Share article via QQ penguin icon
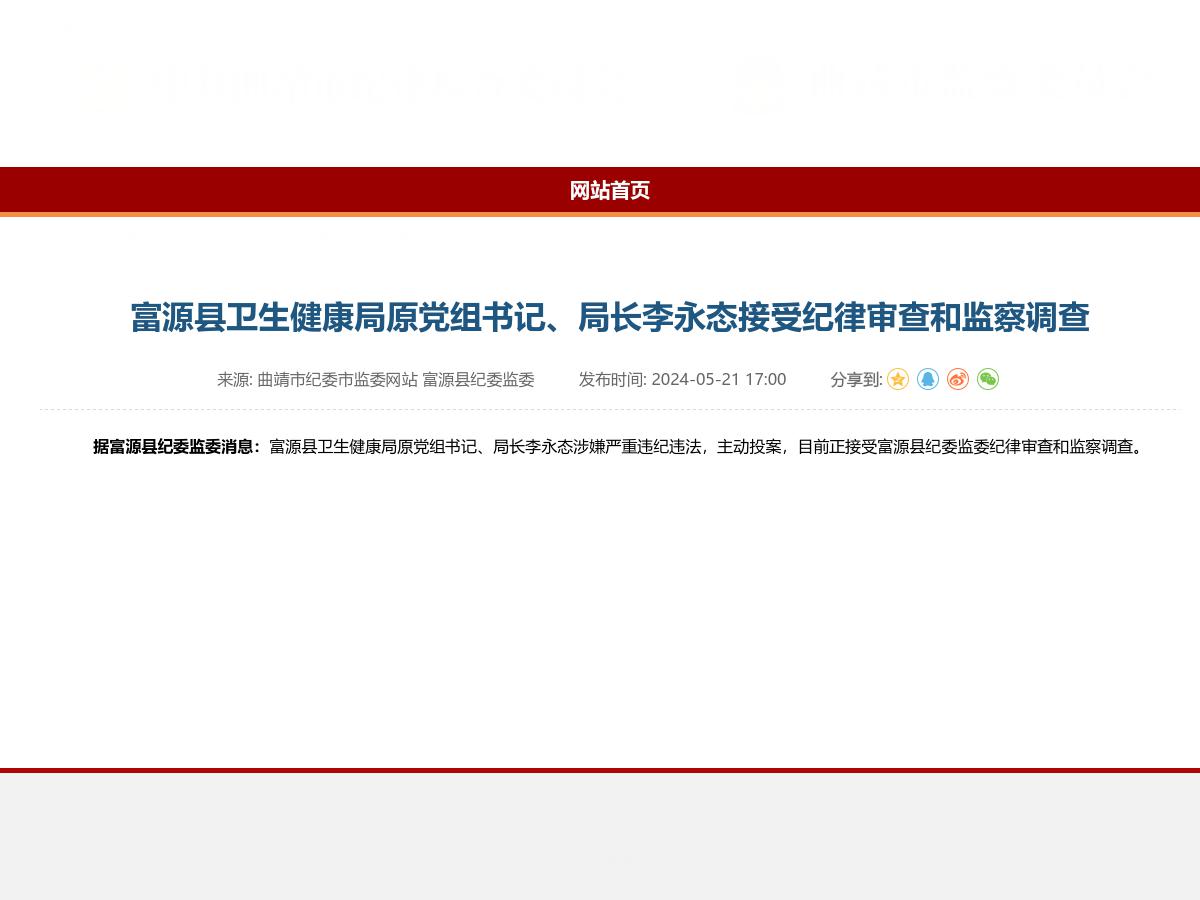 927,379
